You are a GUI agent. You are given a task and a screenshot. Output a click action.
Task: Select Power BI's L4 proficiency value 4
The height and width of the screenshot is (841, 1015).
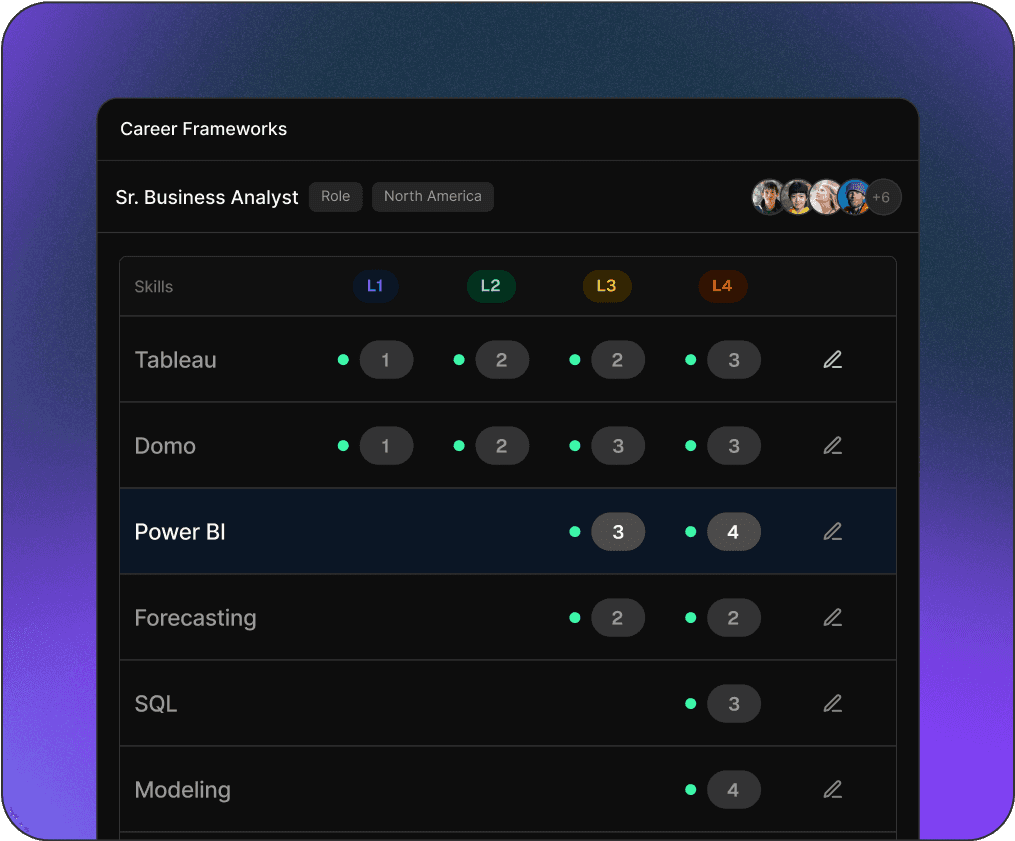[x=733, y=532]
